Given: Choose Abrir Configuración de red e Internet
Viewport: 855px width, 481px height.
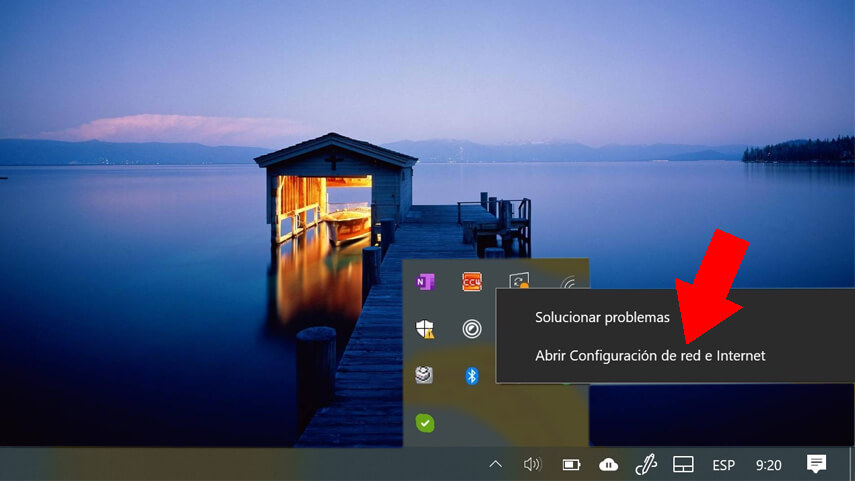Looking at the screenshot, I should (x=650, y=356).
